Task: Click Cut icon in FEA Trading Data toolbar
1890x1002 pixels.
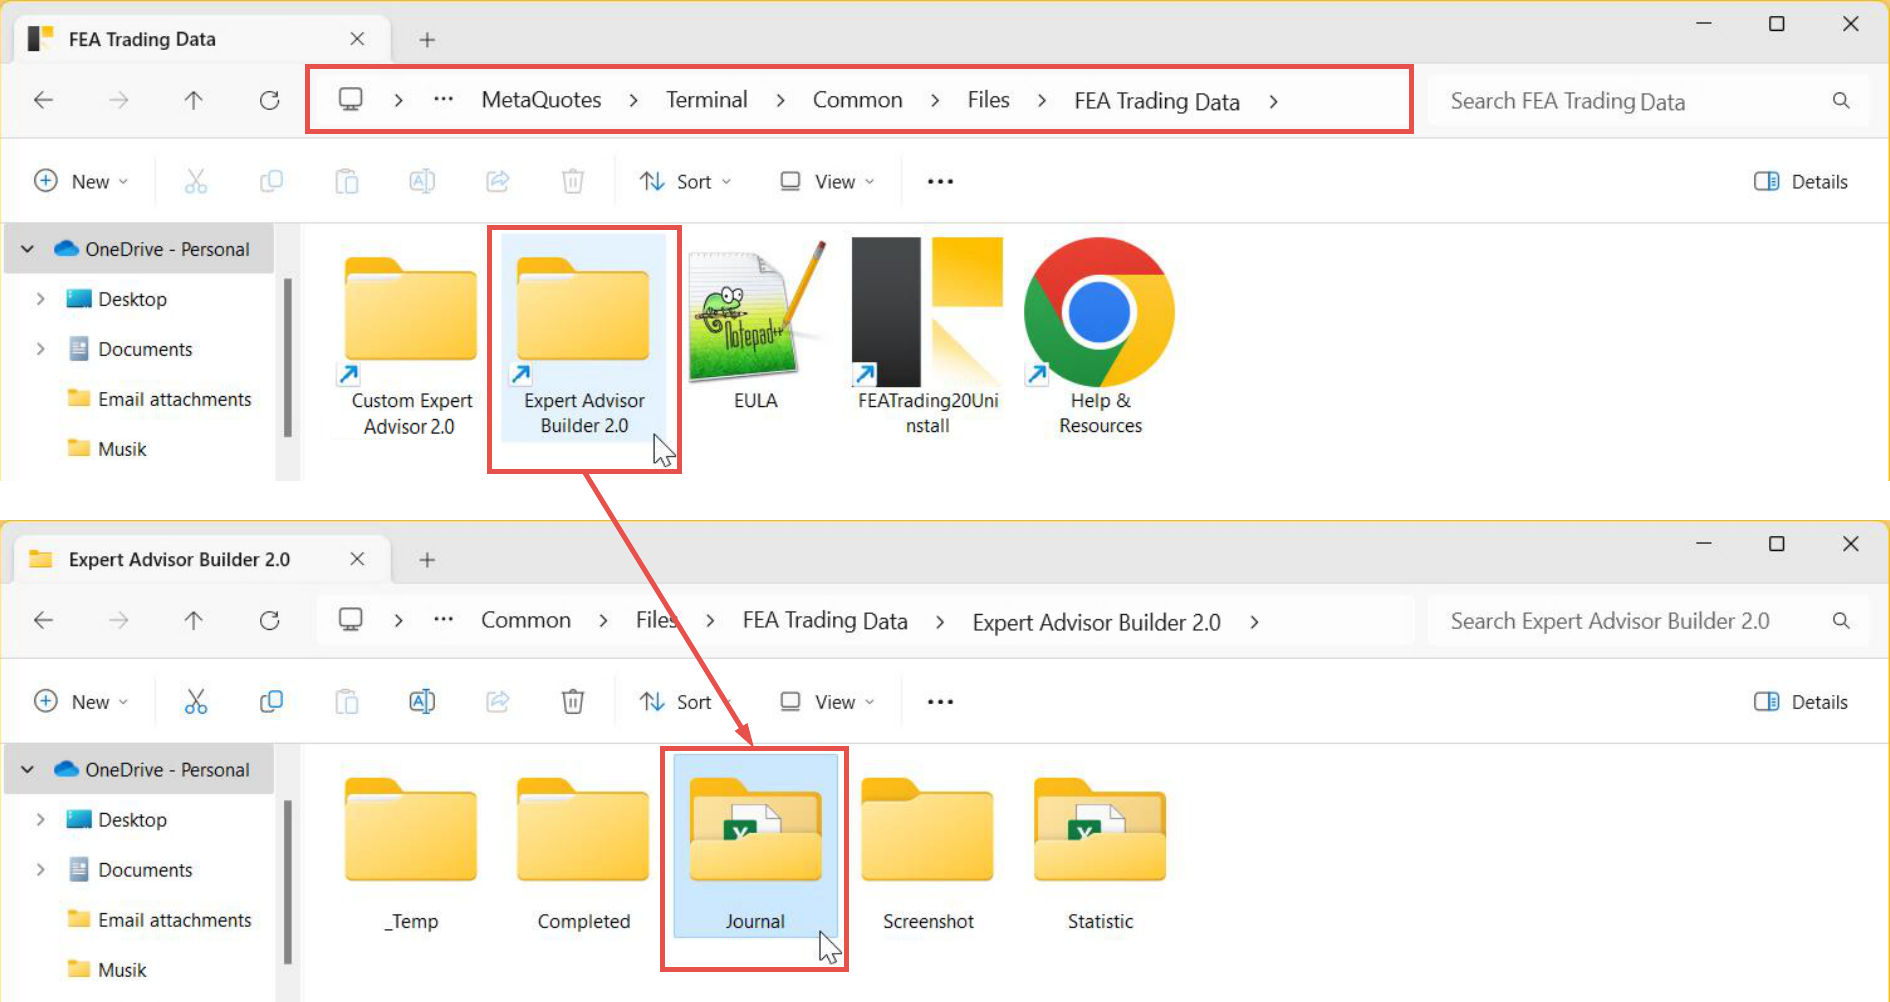Action: coord(196,181)
